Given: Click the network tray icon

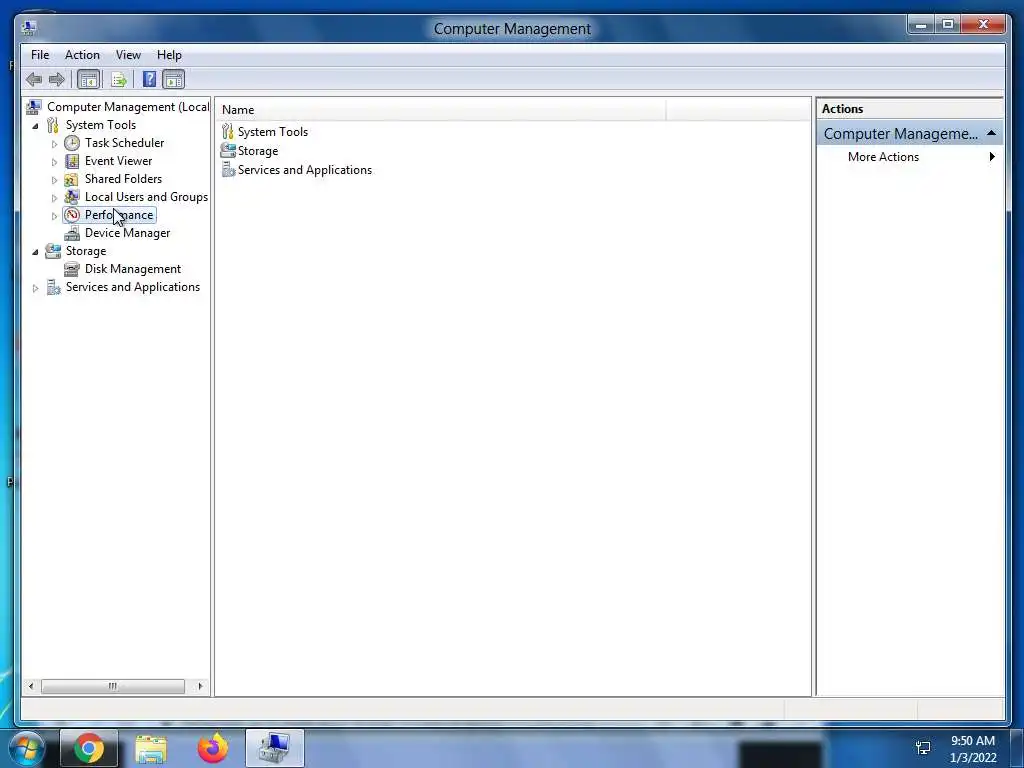Looking at the screenshot, I should click(x=923, y=748).
